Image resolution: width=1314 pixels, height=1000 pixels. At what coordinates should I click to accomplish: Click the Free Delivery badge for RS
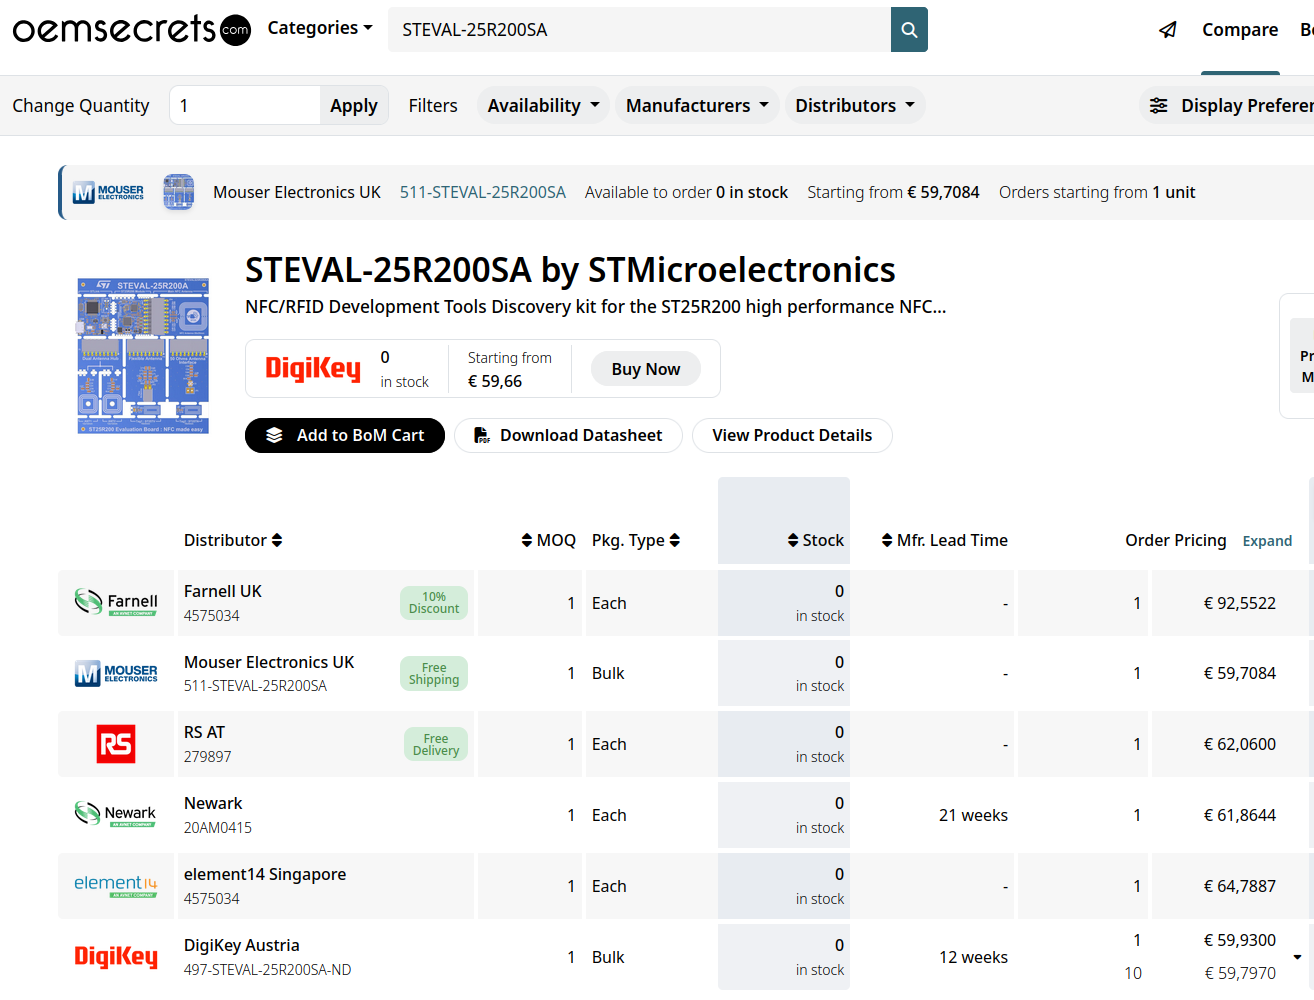coord(436,745)
